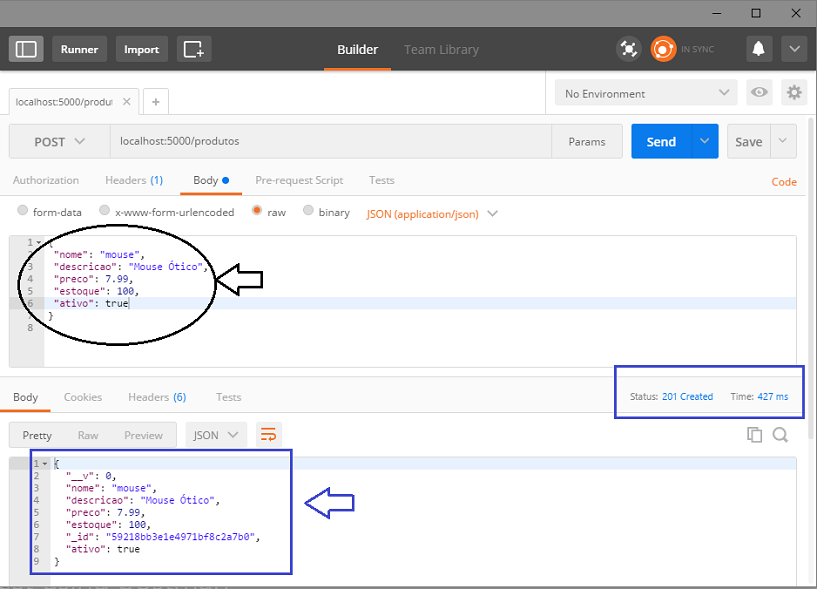Image resolution: width=817 pixels, height=589 pixels.
Task: Change the JSON (application/json) content type
Action: pos(432,214)
